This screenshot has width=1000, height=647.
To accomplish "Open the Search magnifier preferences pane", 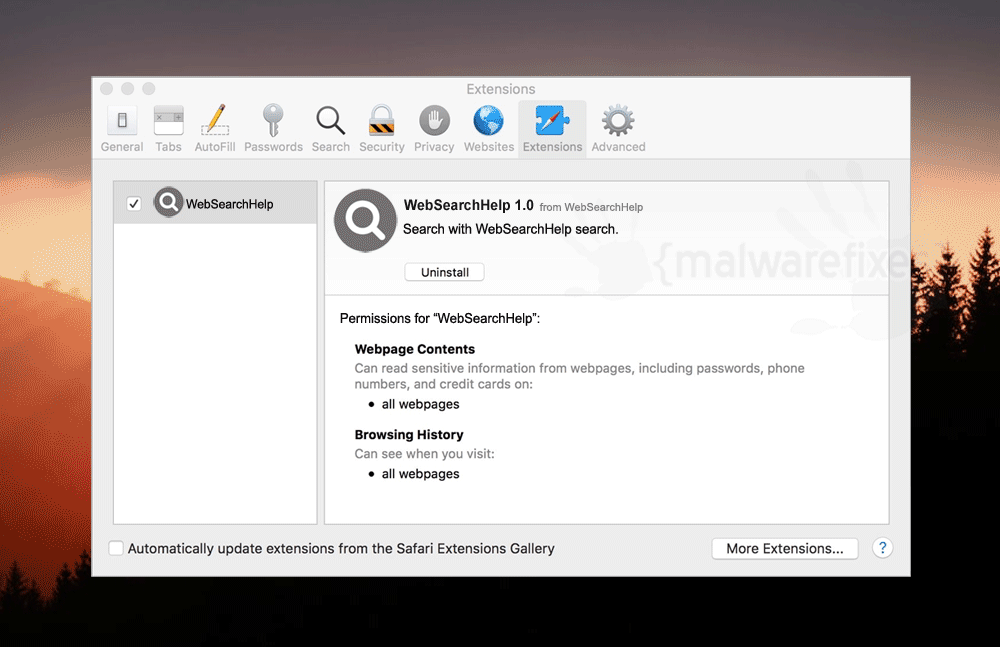I will tap(330, 130).
